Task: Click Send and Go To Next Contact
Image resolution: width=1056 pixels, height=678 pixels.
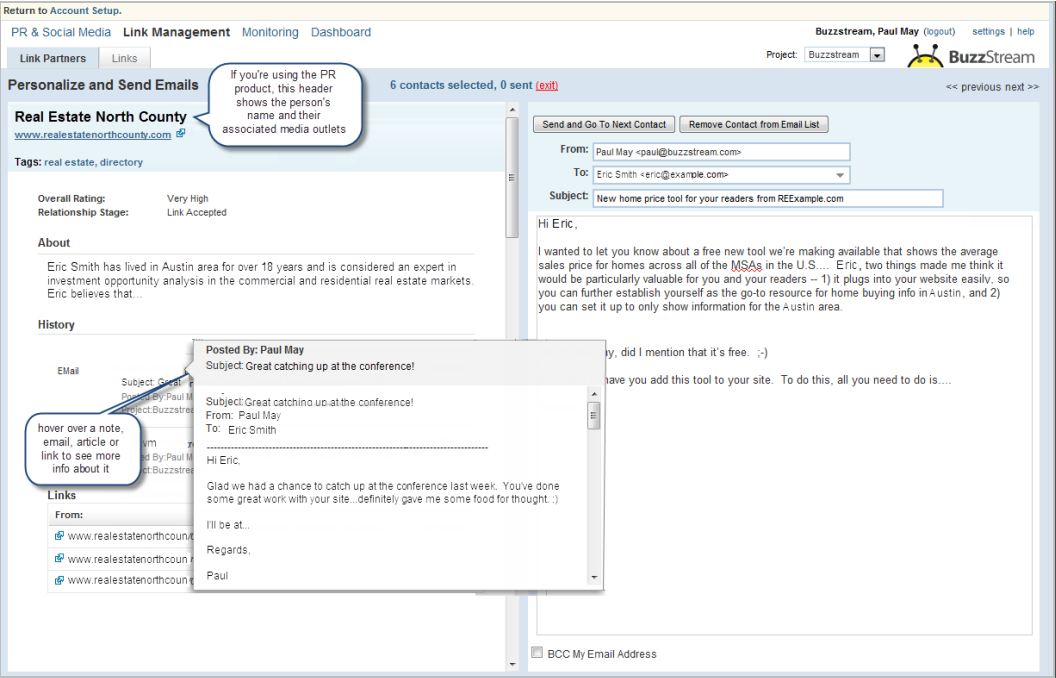Action: [x=604, y=125]
